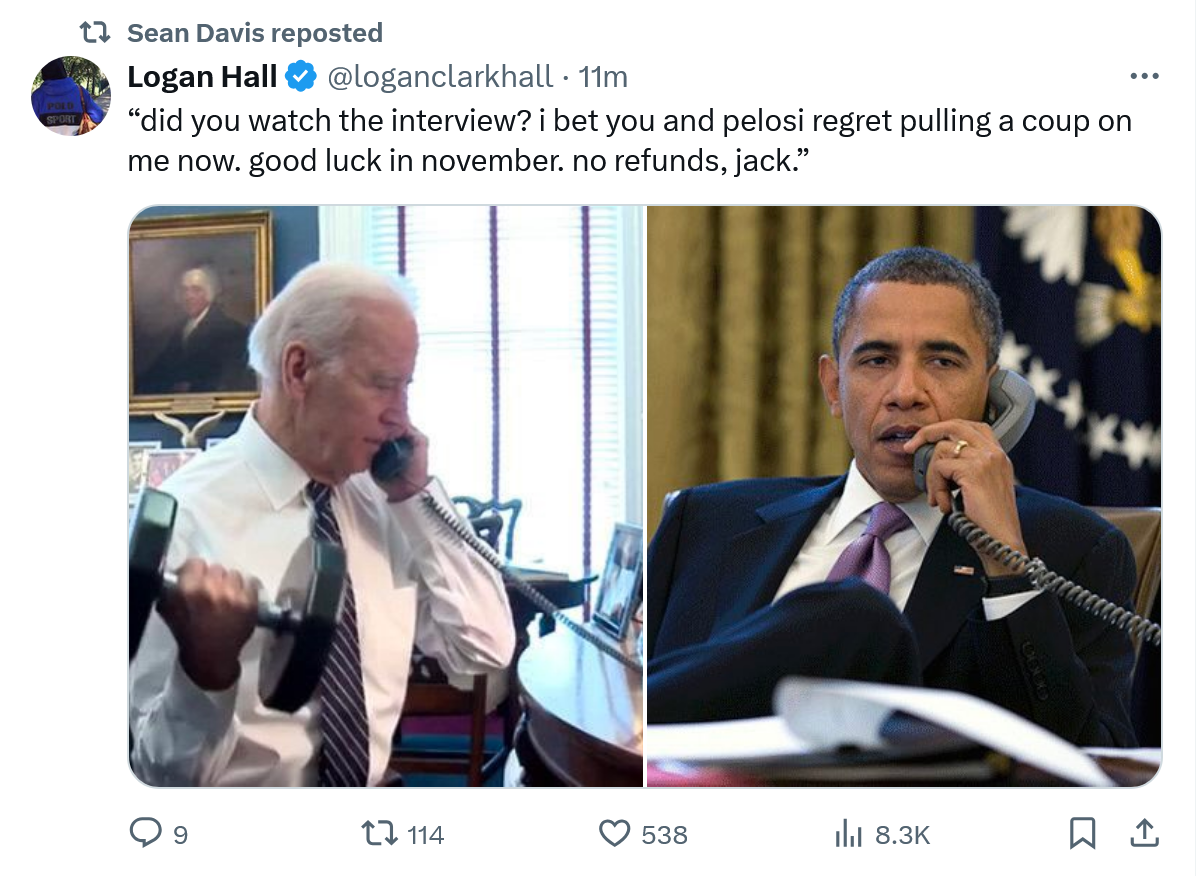Open the "Sean Davis reposted" link
The height and width of the screenshot is (876, 1196).
click(x=255, y=33)
